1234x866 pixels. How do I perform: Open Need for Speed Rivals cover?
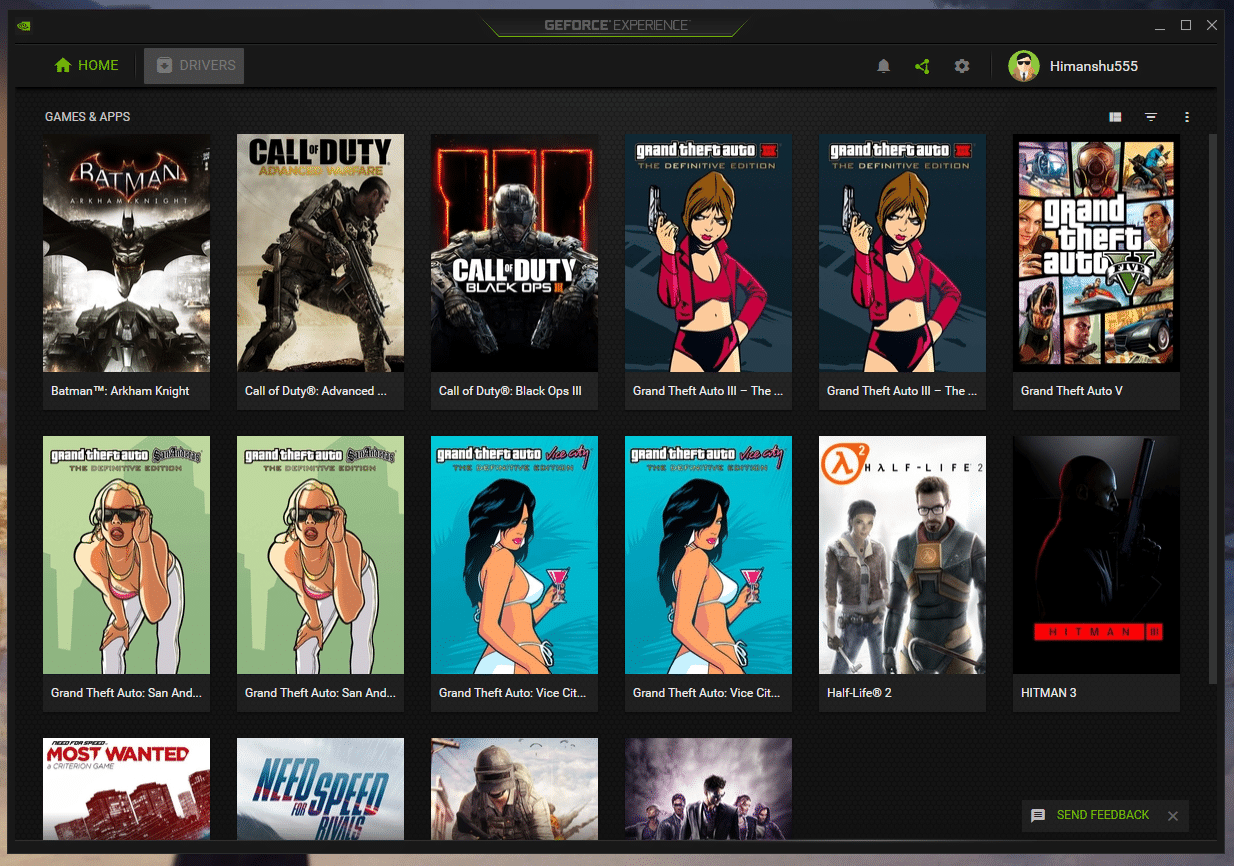click(320, 789)
